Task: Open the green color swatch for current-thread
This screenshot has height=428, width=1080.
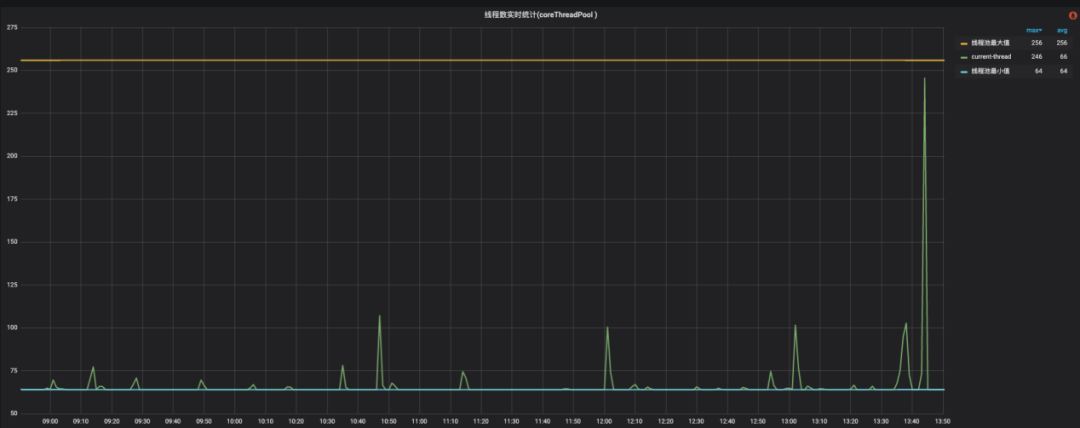Action: (x=964, y=57)
